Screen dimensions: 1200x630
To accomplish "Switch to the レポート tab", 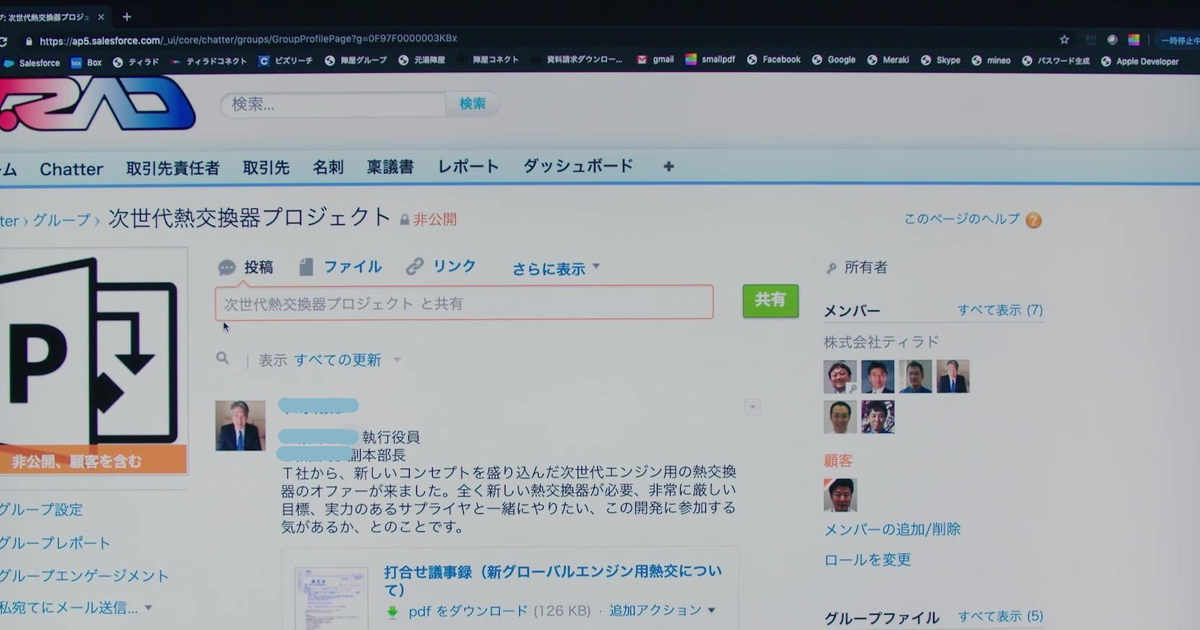I will tap(468, 167).
